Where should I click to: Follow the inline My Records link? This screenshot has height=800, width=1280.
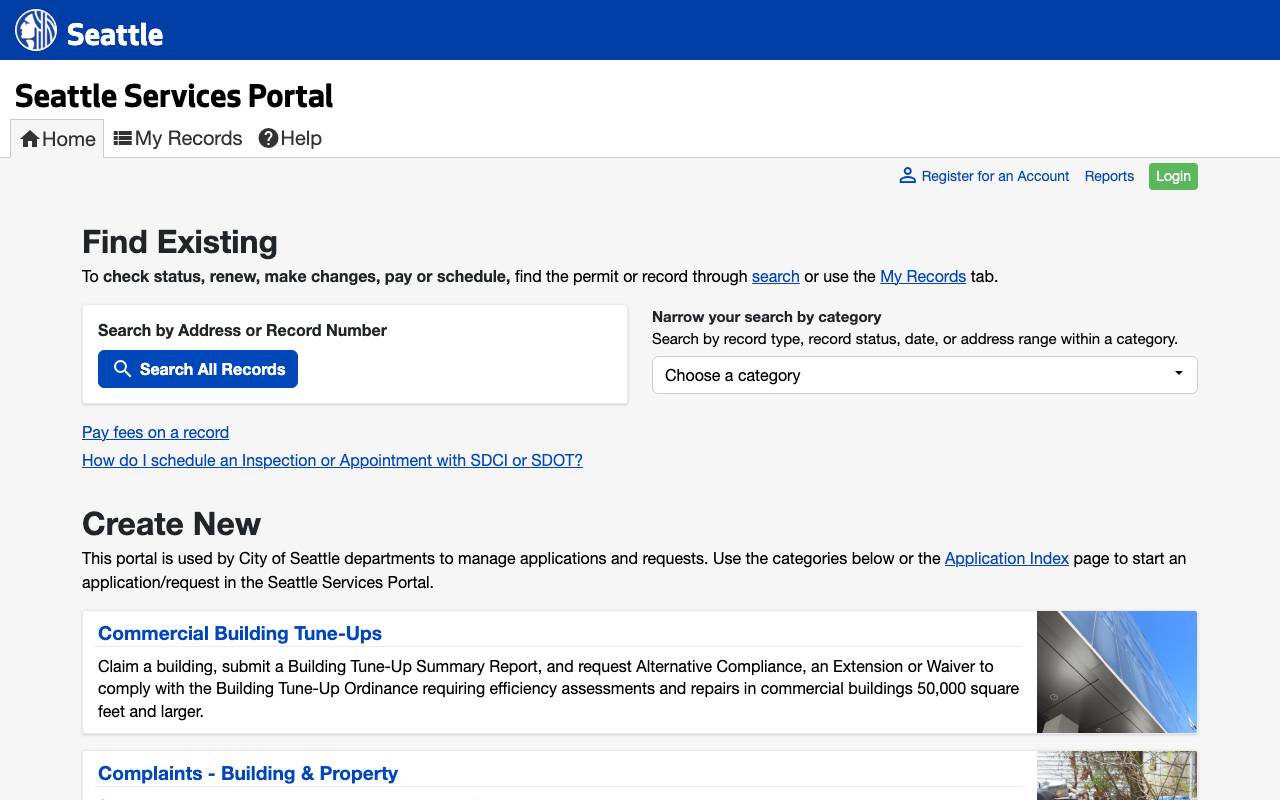point(923,276)
